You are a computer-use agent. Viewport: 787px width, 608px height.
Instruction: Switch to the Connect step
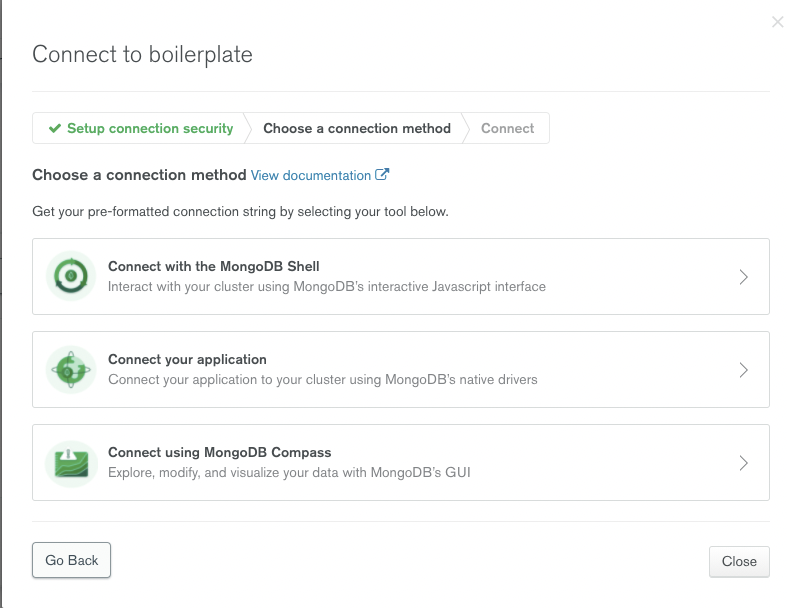(507, 129)
